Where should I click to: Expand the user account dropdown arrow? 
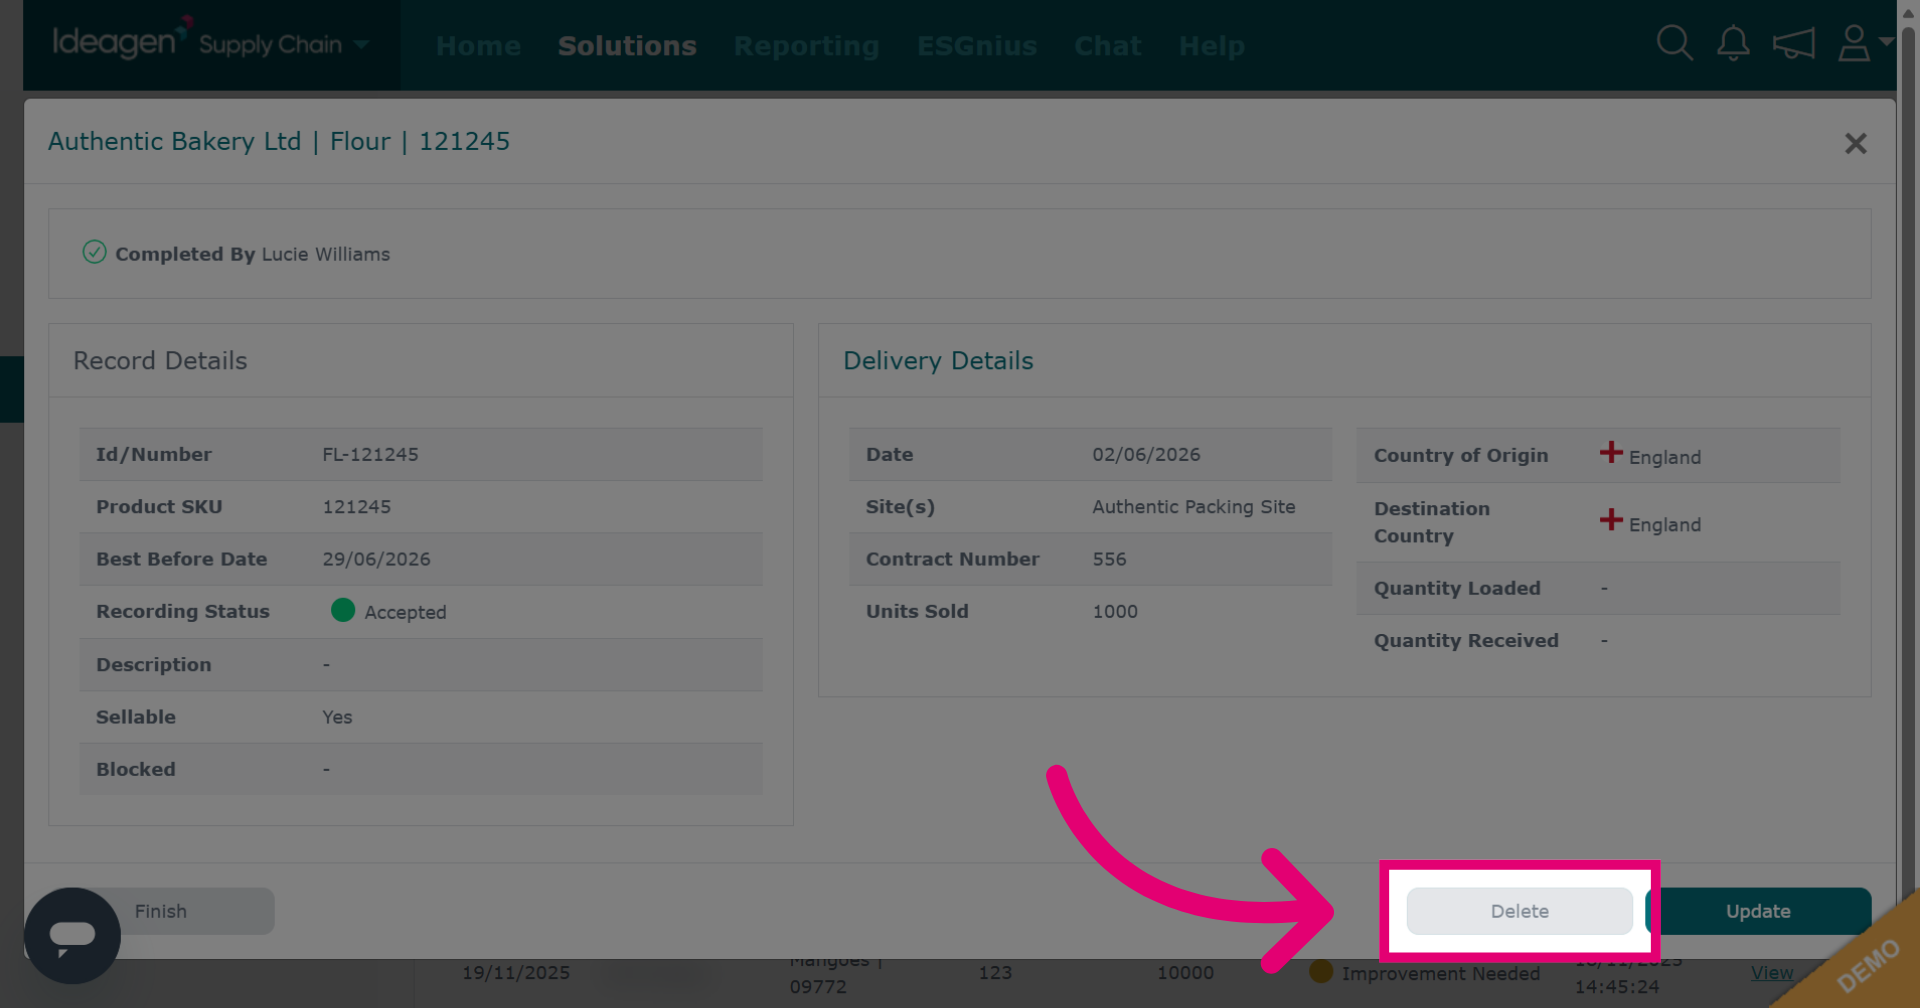1886,41
